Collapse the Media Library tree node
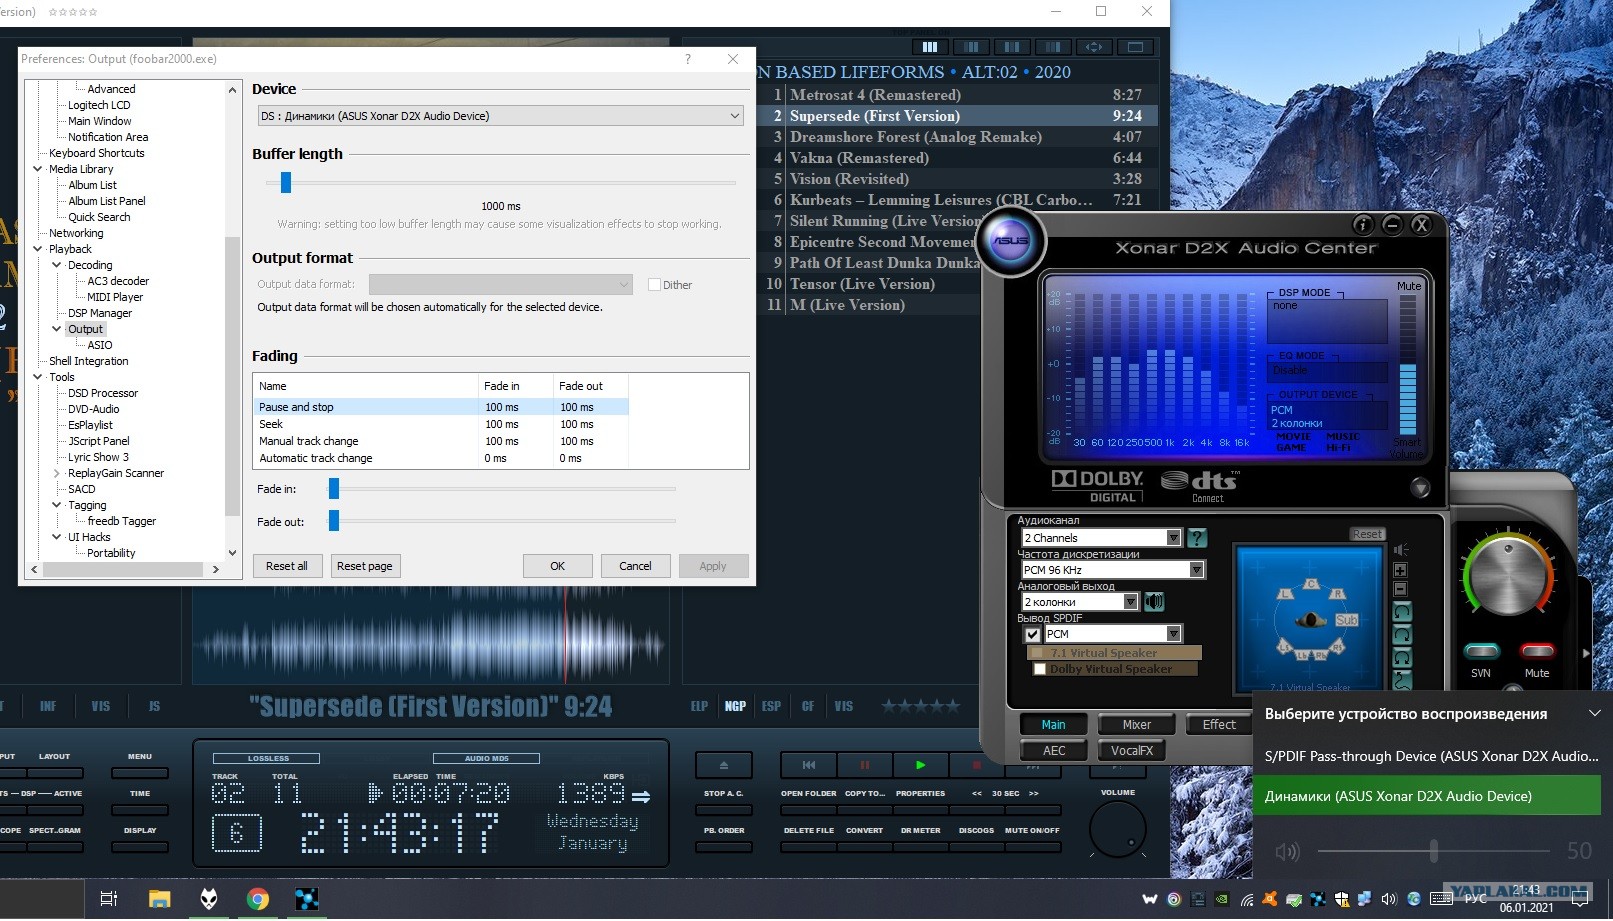 [38, 169]
